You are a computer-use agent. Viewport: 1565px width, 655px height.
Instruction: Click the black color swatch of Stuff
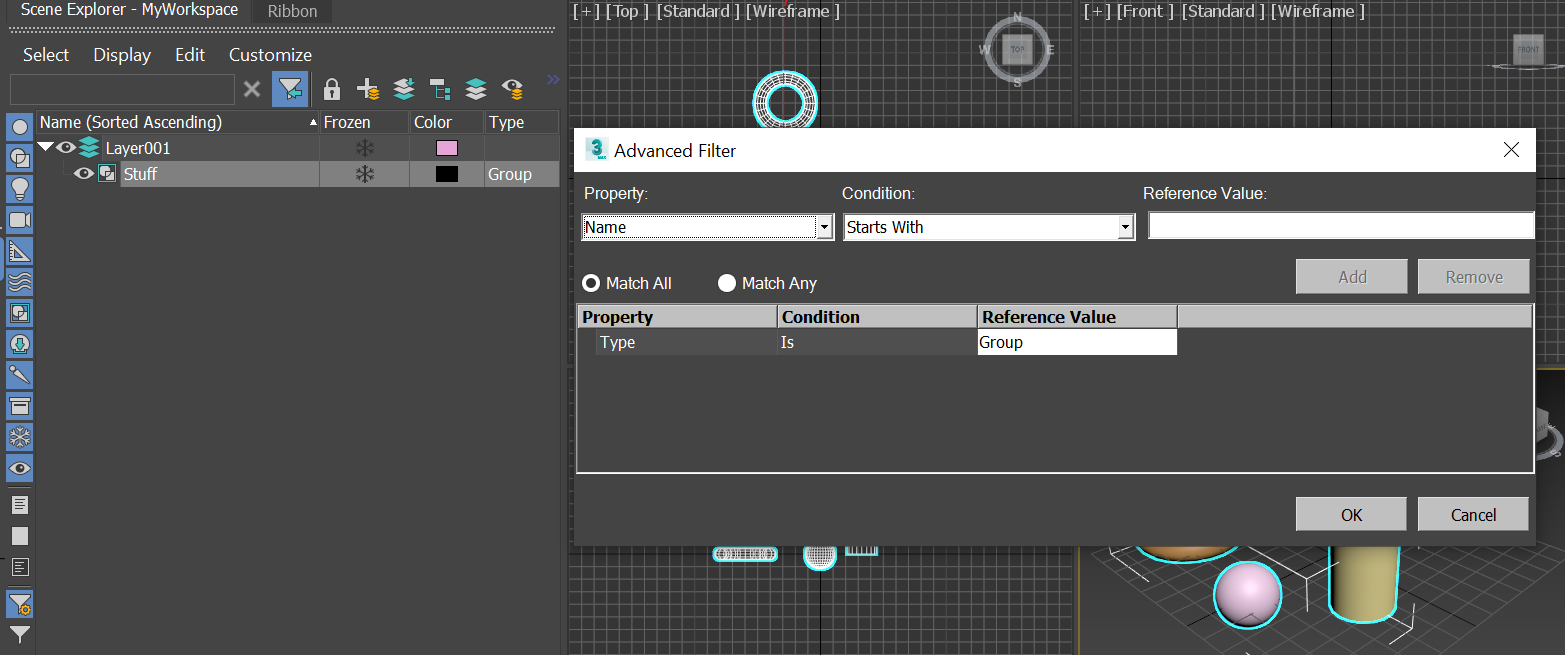point(446,174)
